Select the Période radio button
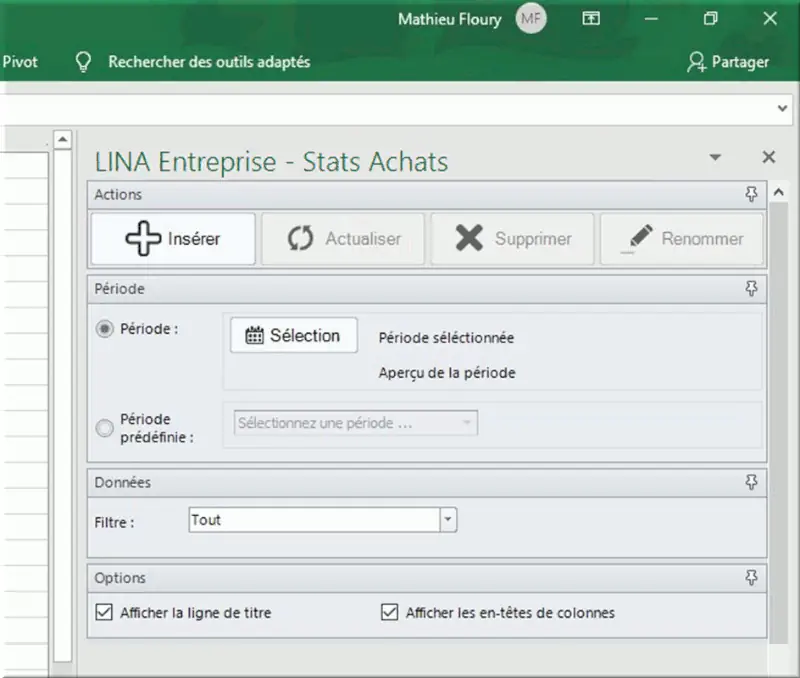This screenshot has width=800, height=678. click(x=105, y=329)
